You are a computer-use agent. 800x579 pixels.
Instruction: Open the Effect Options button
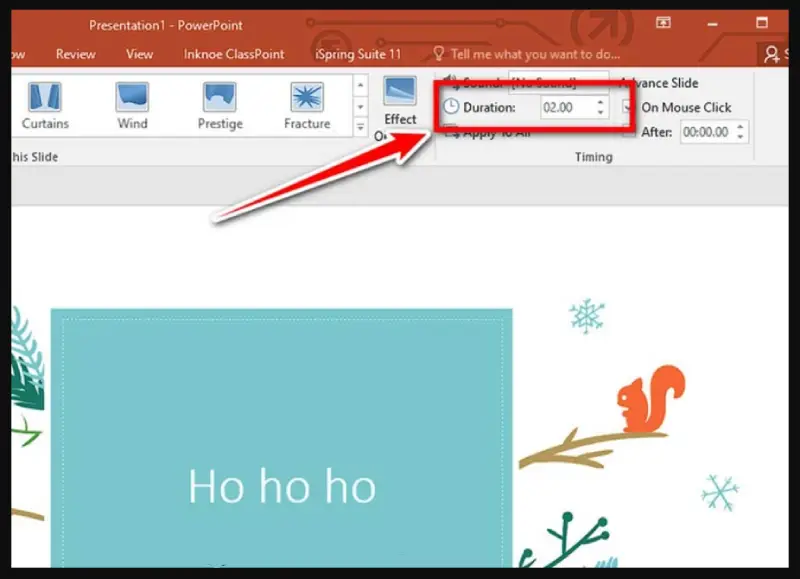(400, 108)
